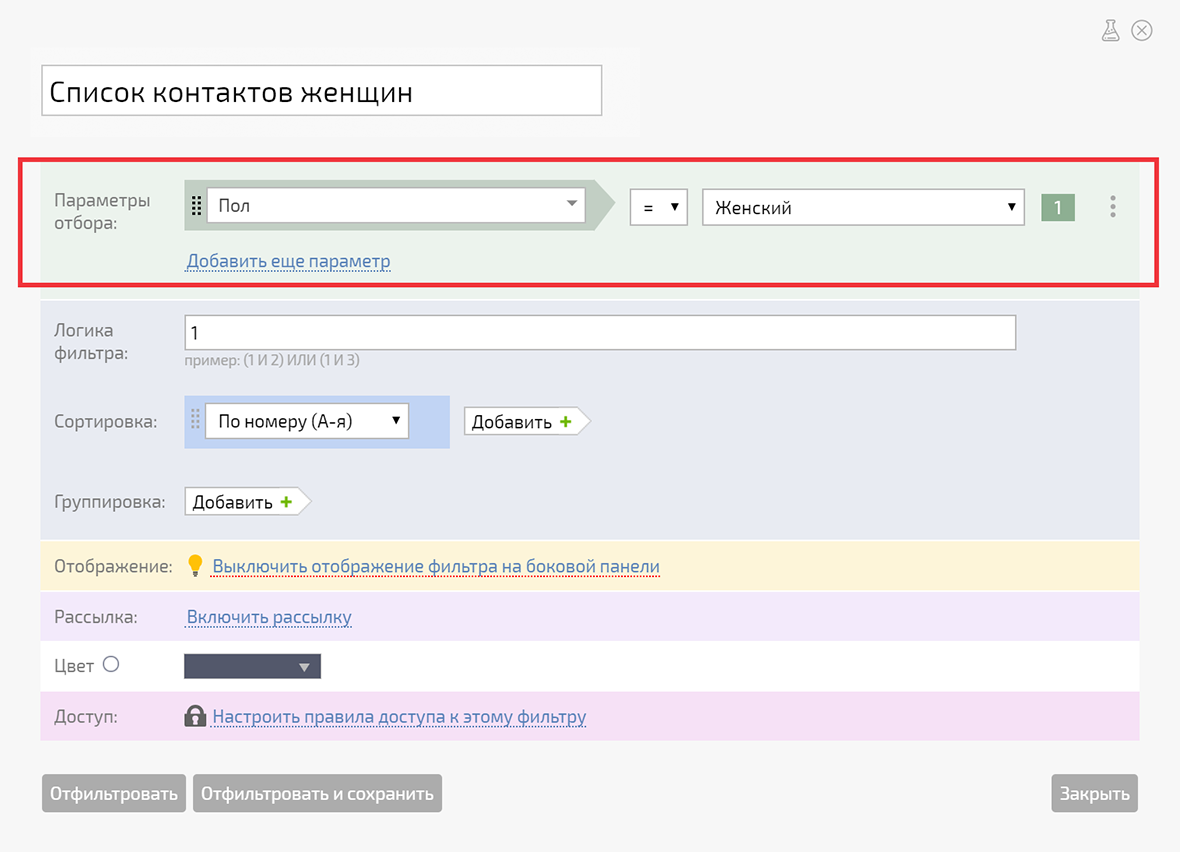Add a sorting rule with Добавить button
This screenshot has width=1180, height=852.
pos(522,422)
